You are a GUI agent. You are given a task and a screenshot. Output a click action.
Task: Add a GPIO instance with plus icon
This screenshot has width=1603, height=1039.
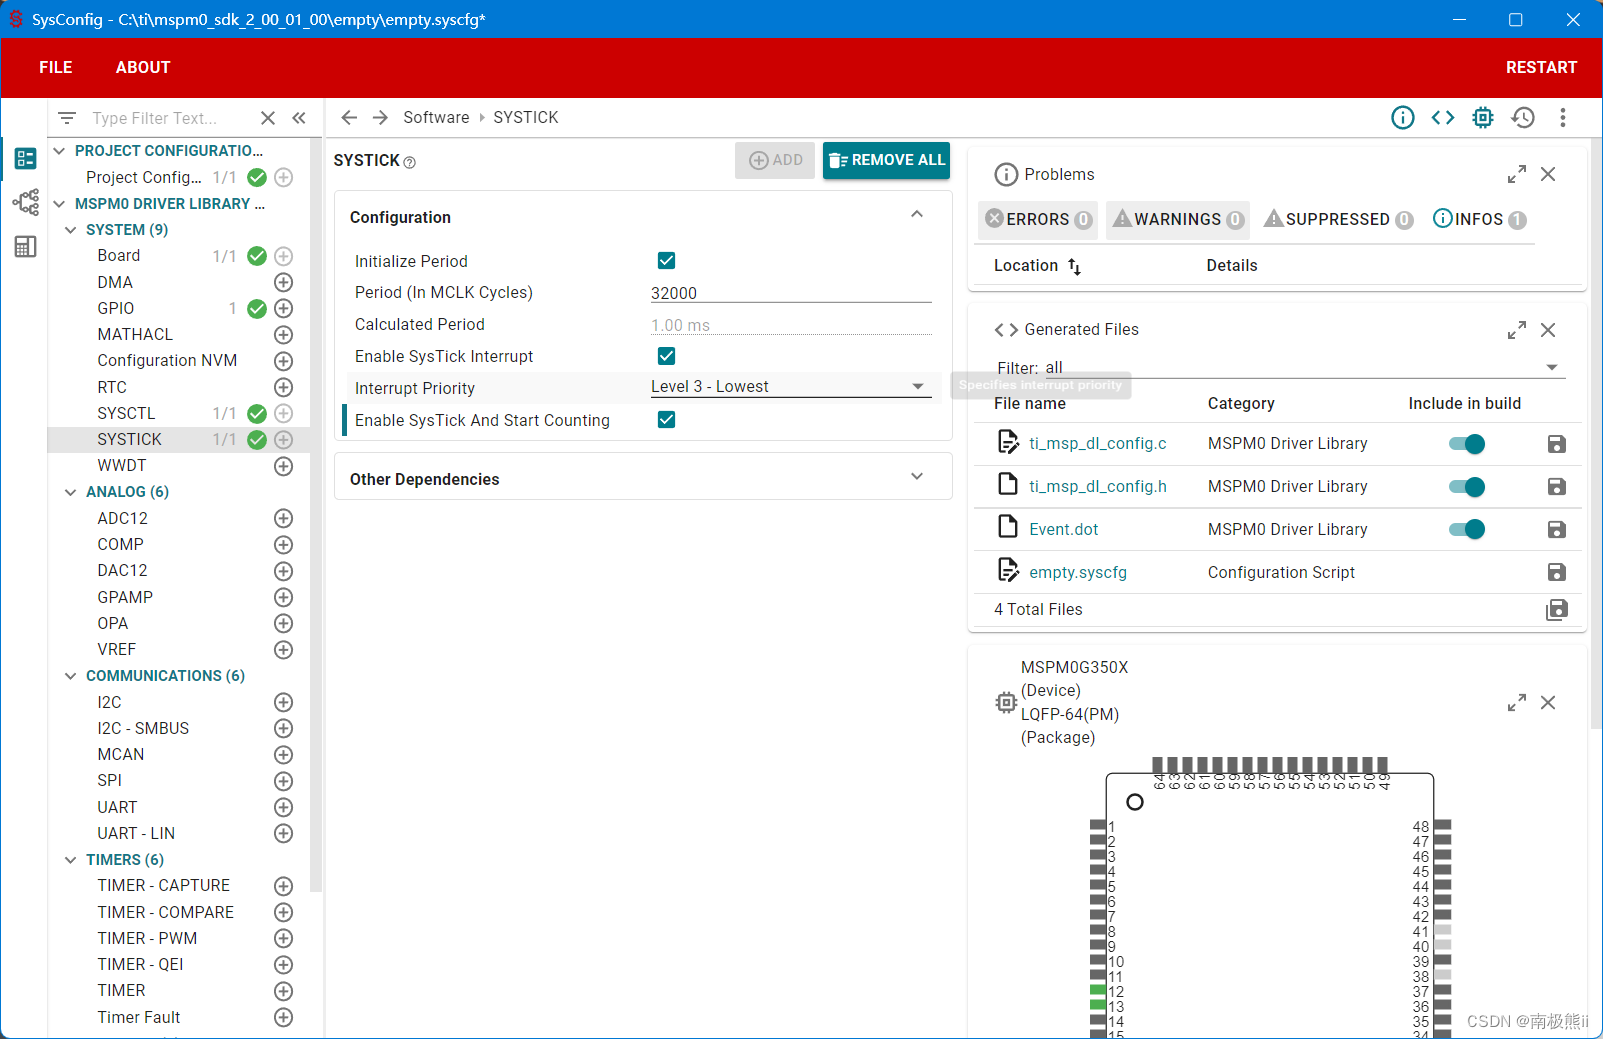284,309
